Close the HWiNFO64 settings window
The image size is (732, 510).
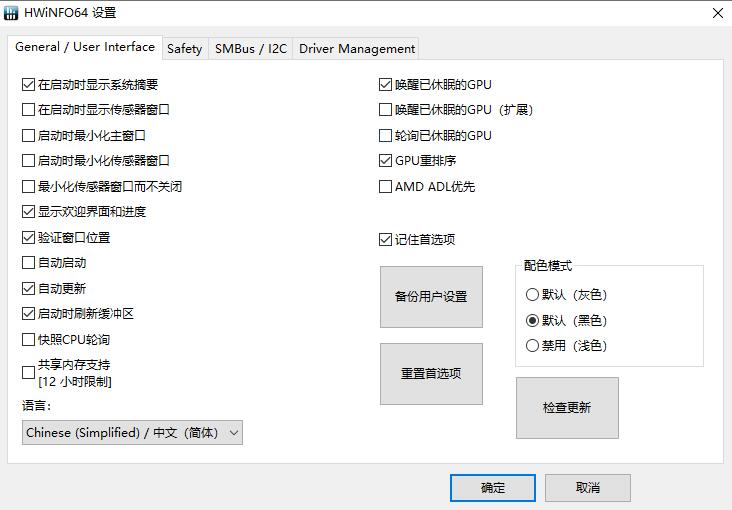pyautogui.click(x=717, y=13)
